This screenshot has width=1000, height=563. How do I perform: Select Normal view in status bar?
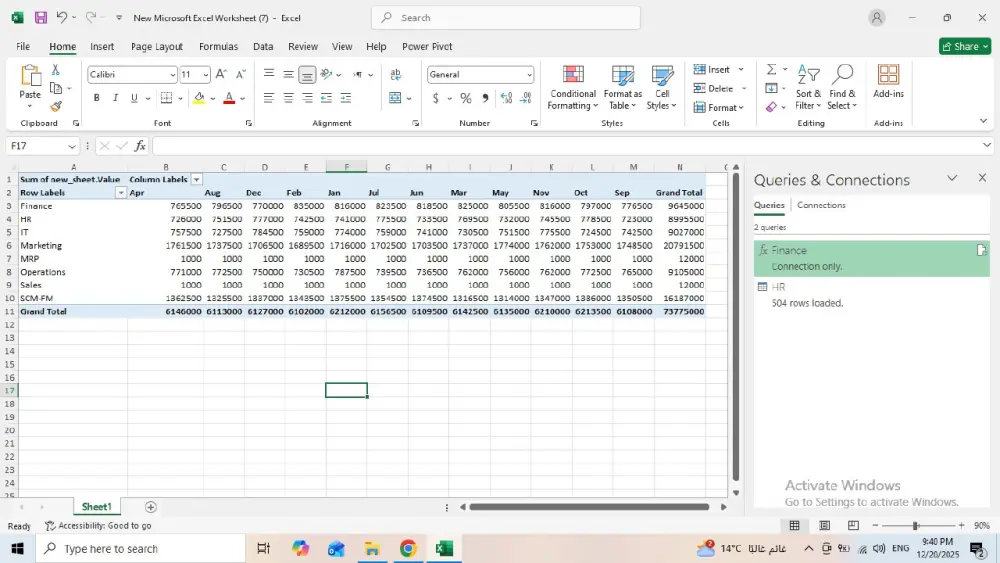point(795,525)
